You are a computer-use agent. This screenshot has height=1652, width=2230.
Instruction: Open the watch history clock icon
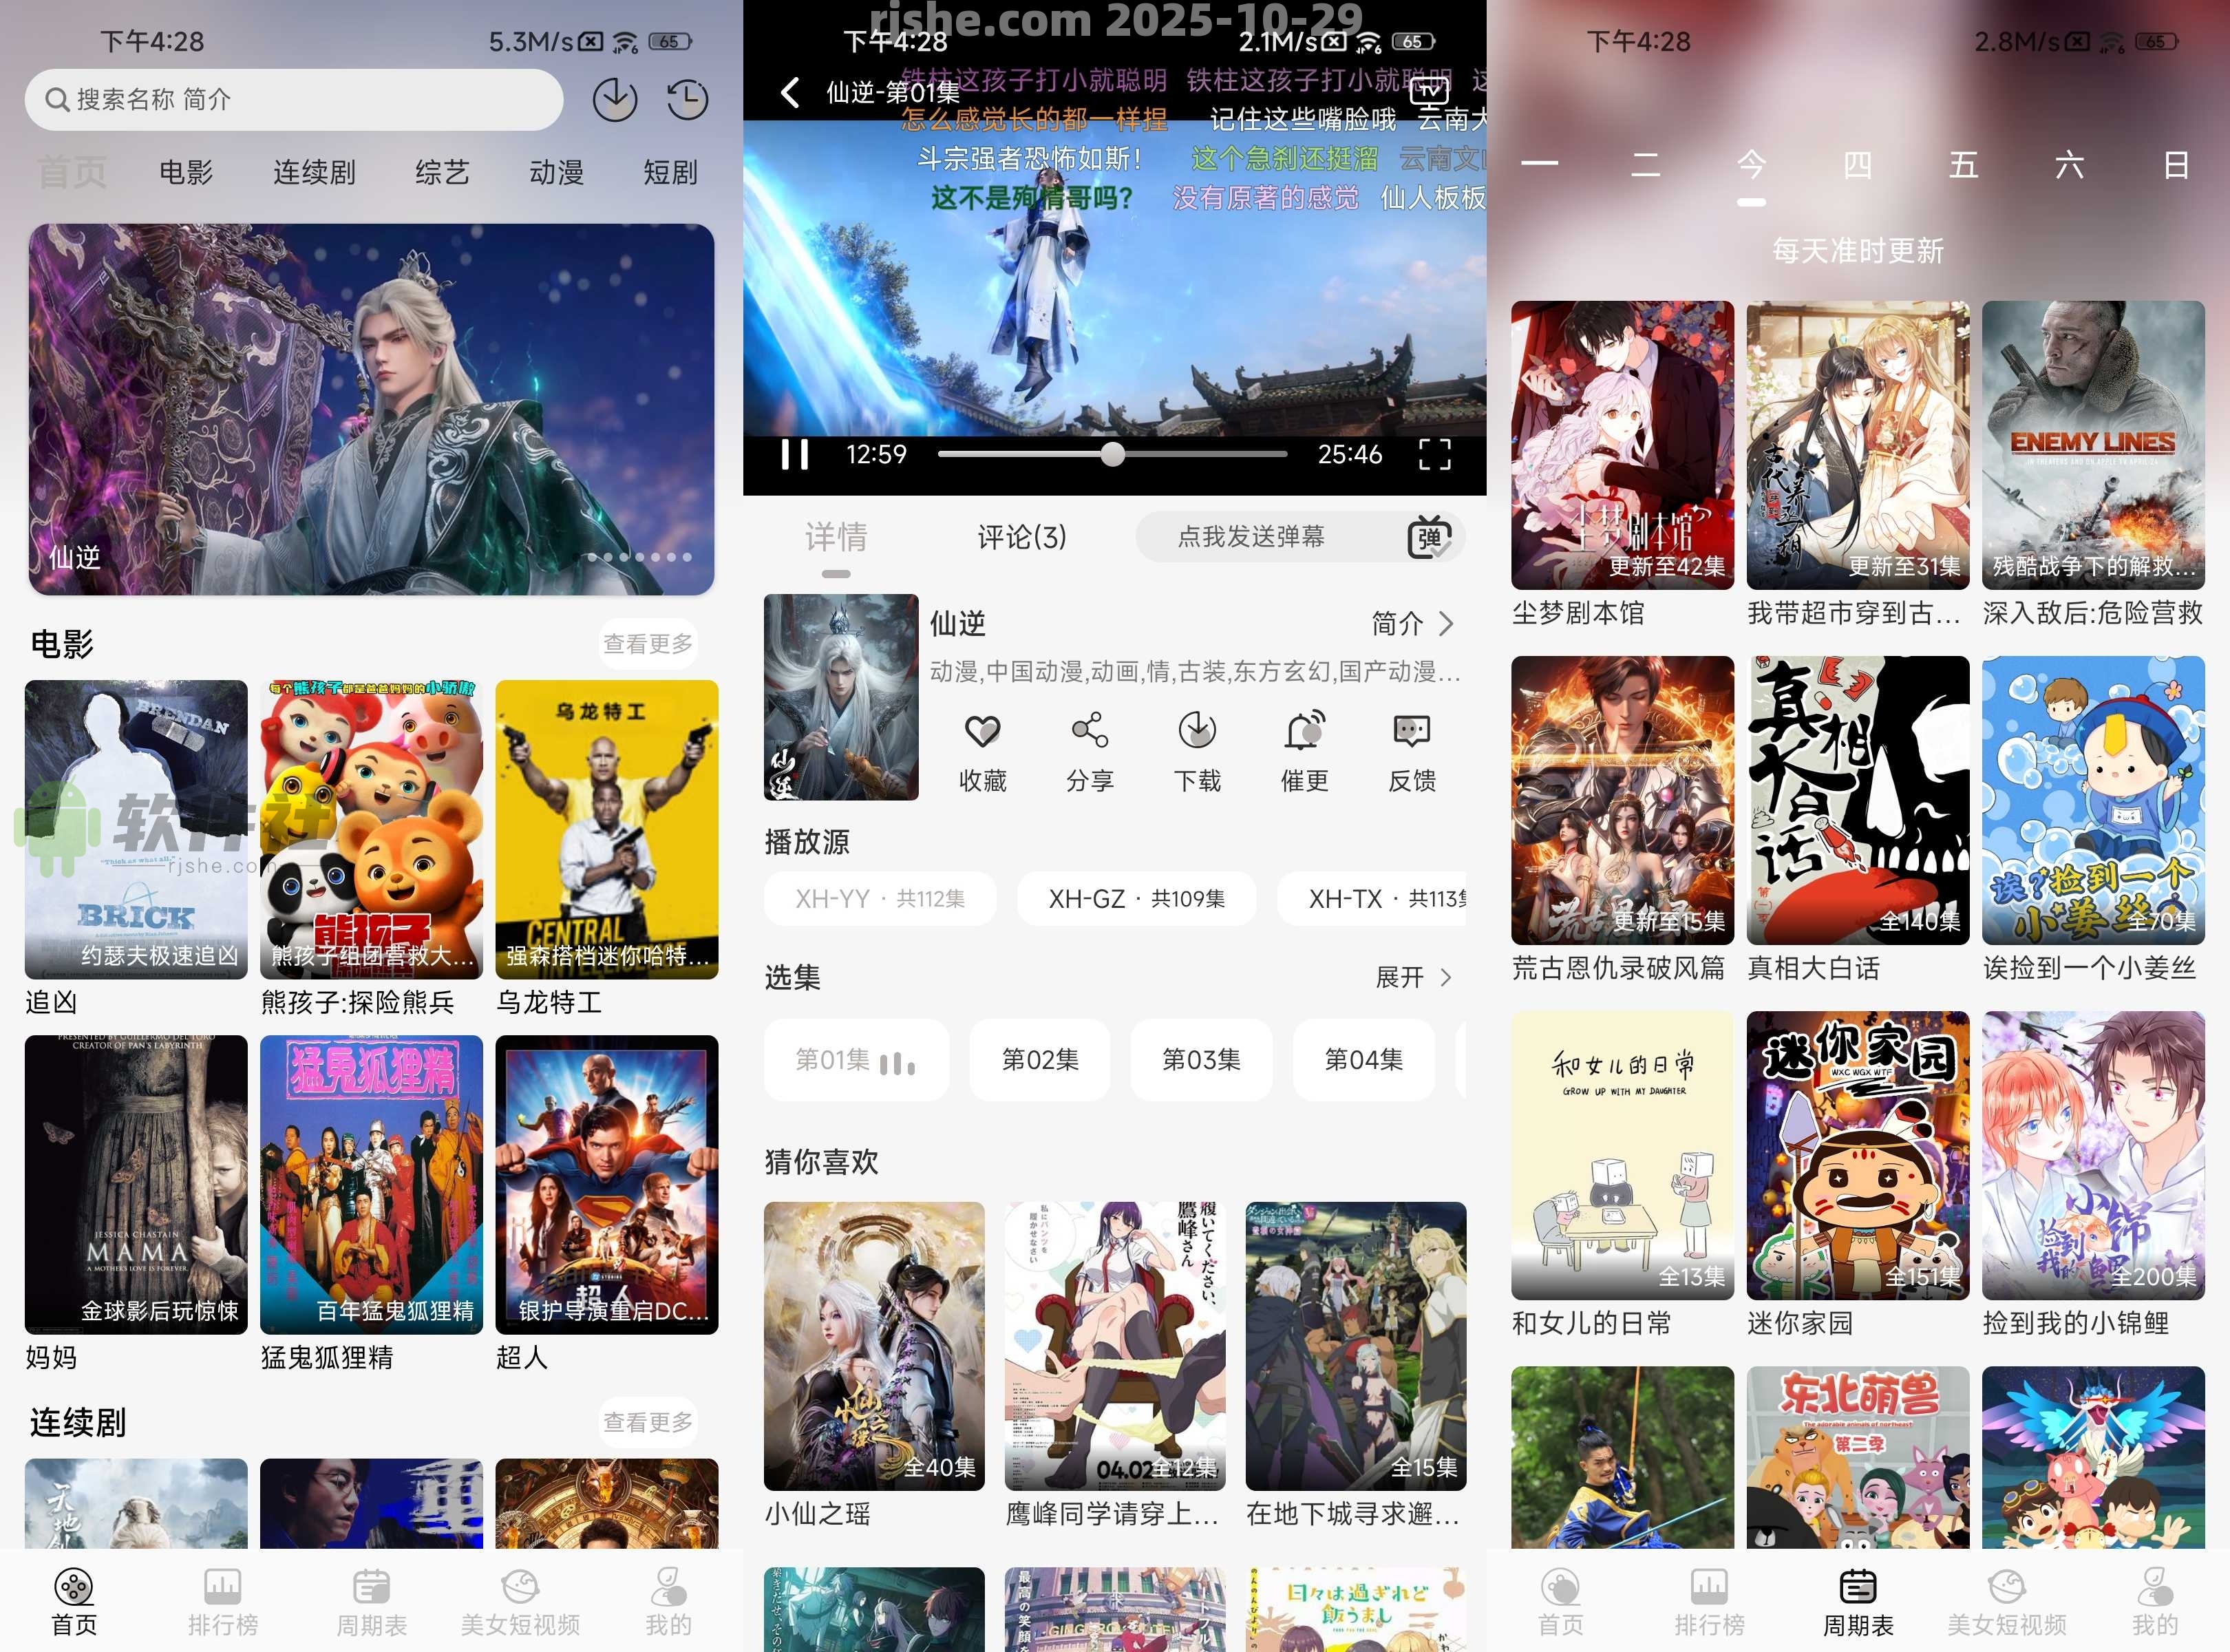[x=687, y=99]
